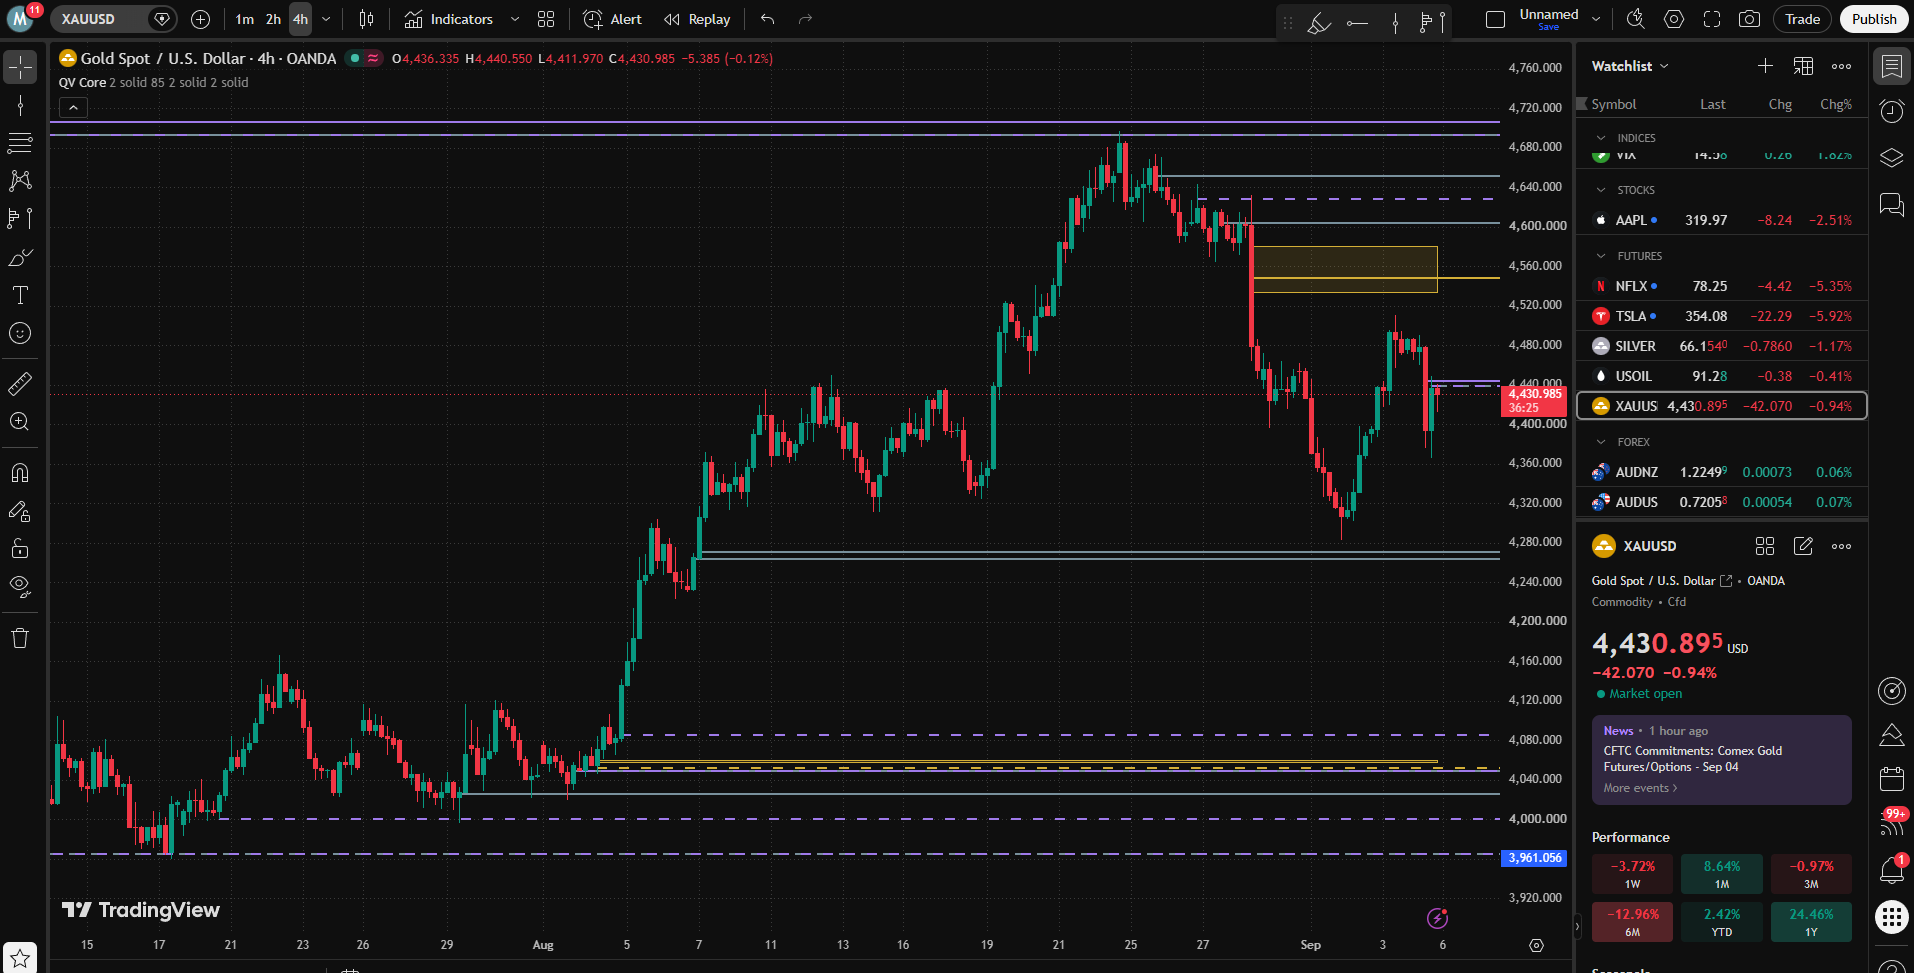Open the Trade panel
The width and height of the screenshot is (1914, 973).
coord(1803,19)
